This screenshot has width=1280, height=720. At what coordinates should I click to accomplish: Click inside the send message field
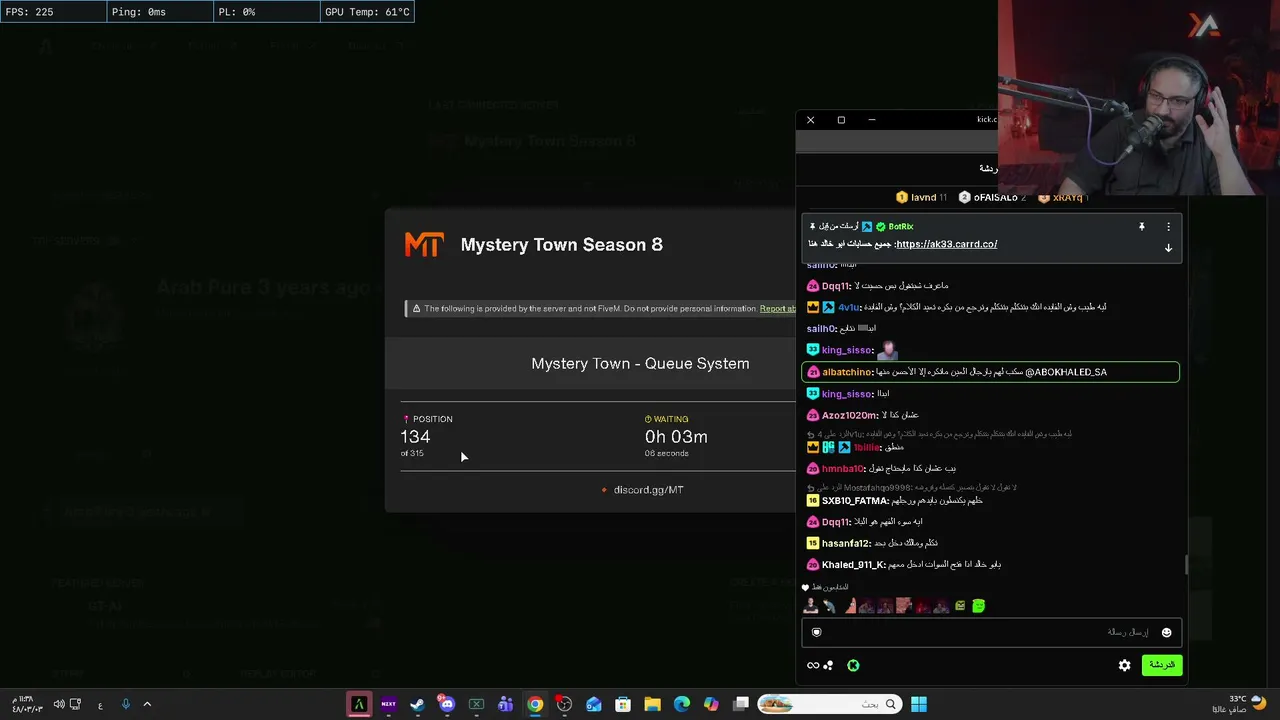coord(991,632)
